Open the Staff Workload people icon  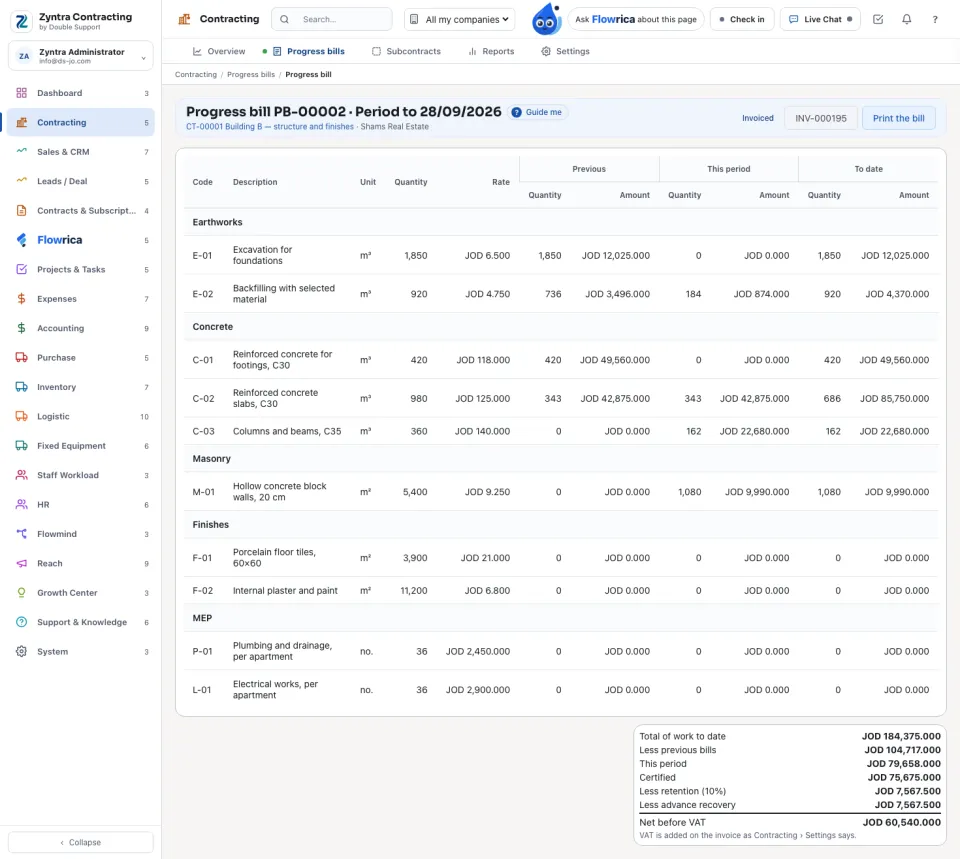tap(21, 475)
